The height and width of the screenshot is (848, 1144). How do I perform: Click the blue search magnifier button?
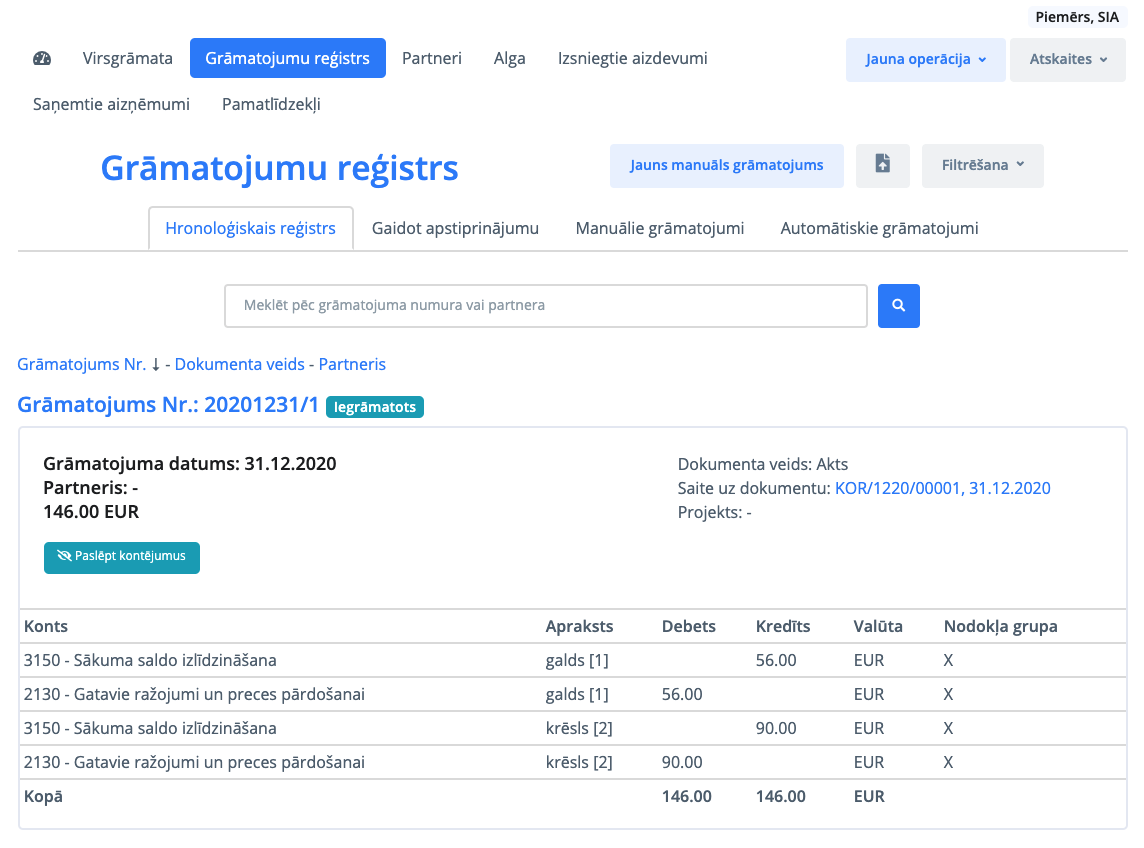point(898,306)
